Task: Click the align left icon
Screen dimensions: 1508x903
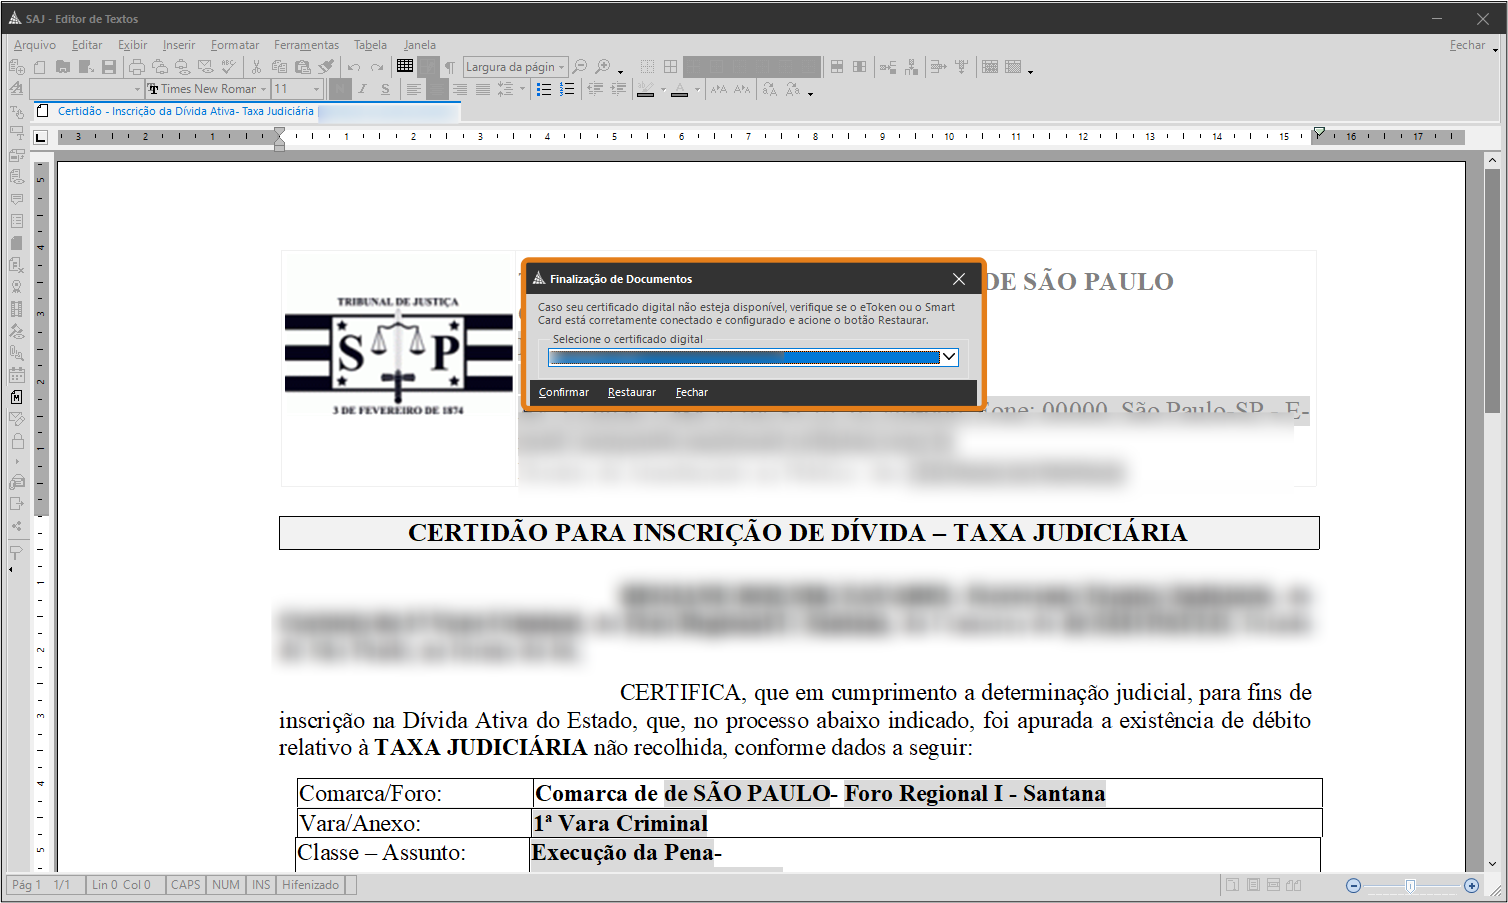Action: click(413, 89)
